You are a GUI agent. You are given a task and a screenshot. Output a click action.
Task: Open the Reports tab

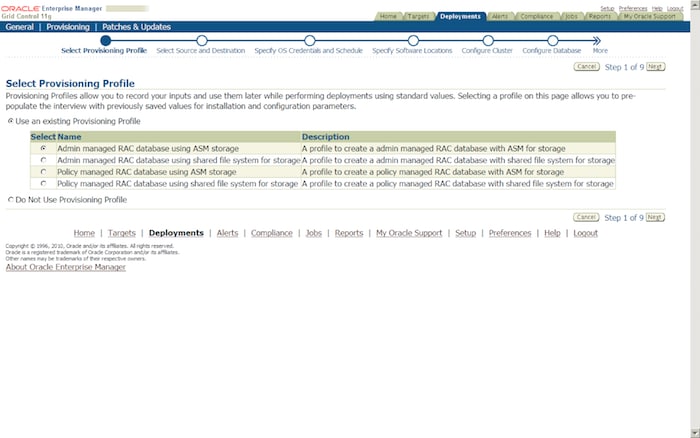[x=600, y=17]
